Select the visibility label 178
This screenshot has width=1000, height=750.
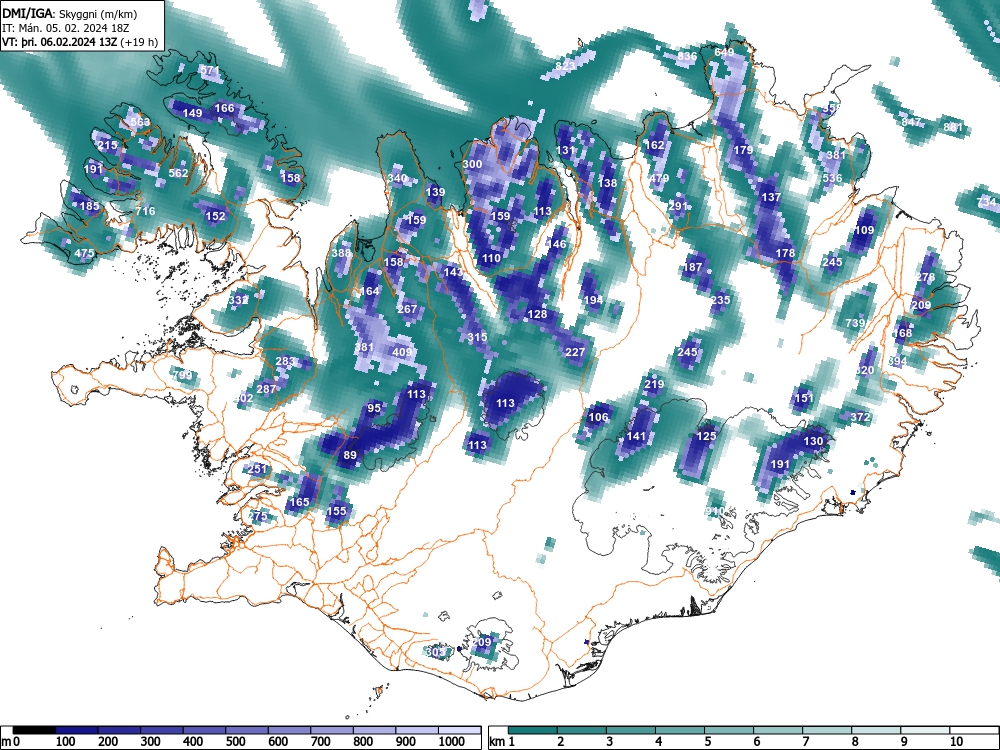tap(786, 253)
